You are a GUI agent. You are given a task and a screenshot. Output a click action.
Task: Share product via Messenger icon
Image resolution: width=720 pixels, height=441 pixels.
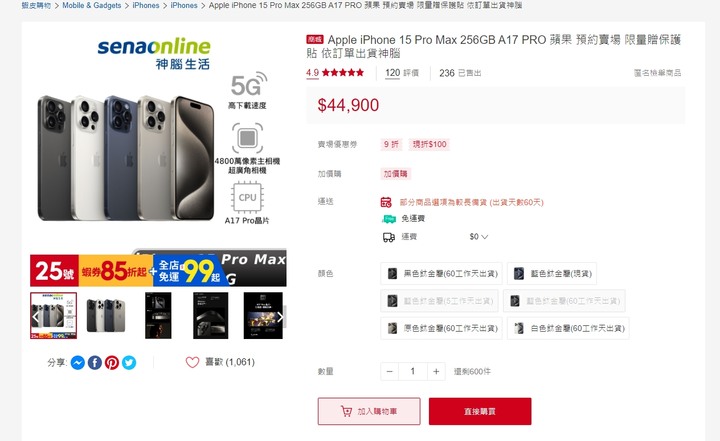78,363
